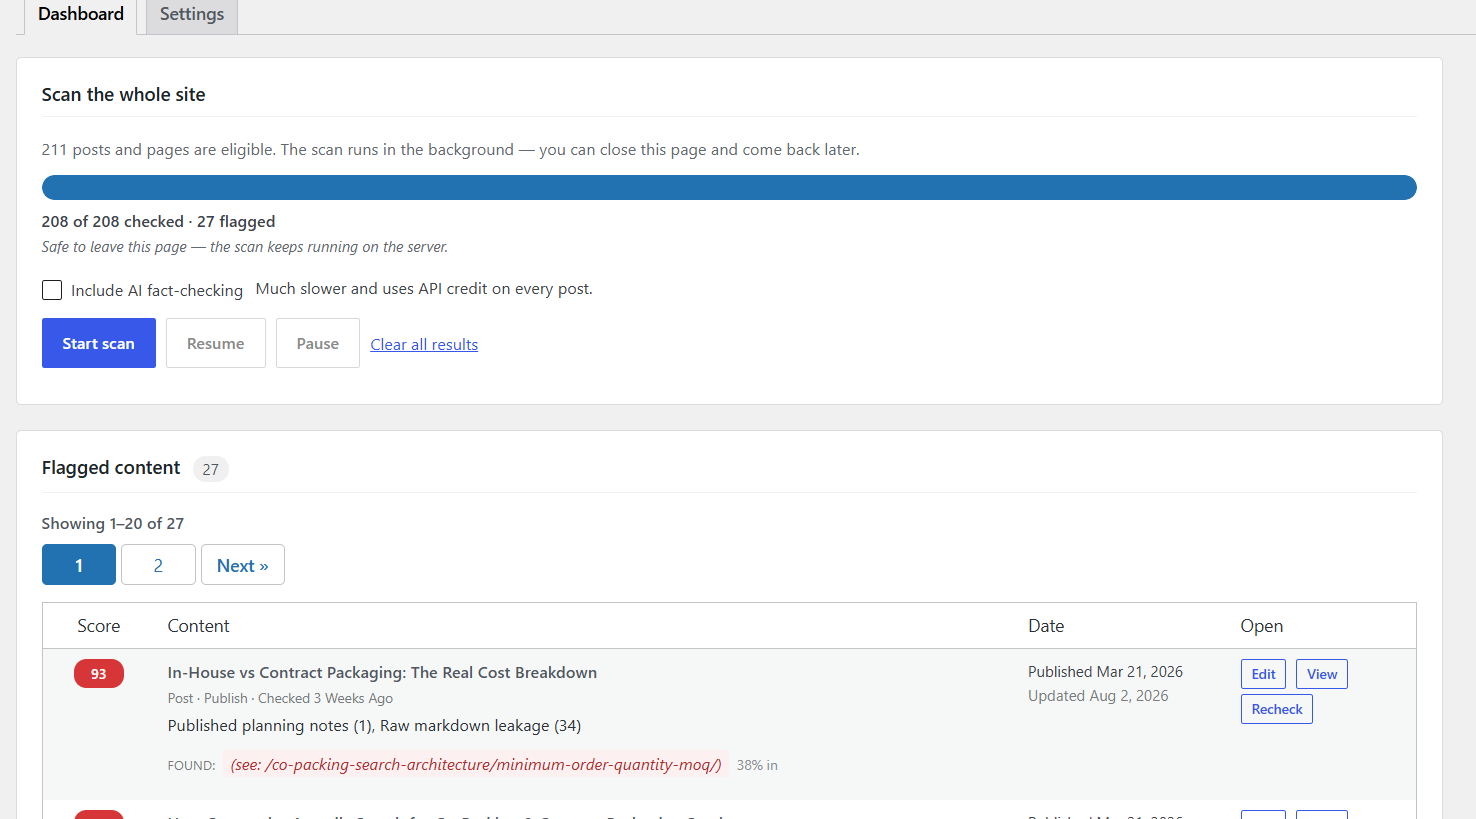Click 'Safe to leave this page' note
Screen dimensions: 1476x819
[245, 247]
